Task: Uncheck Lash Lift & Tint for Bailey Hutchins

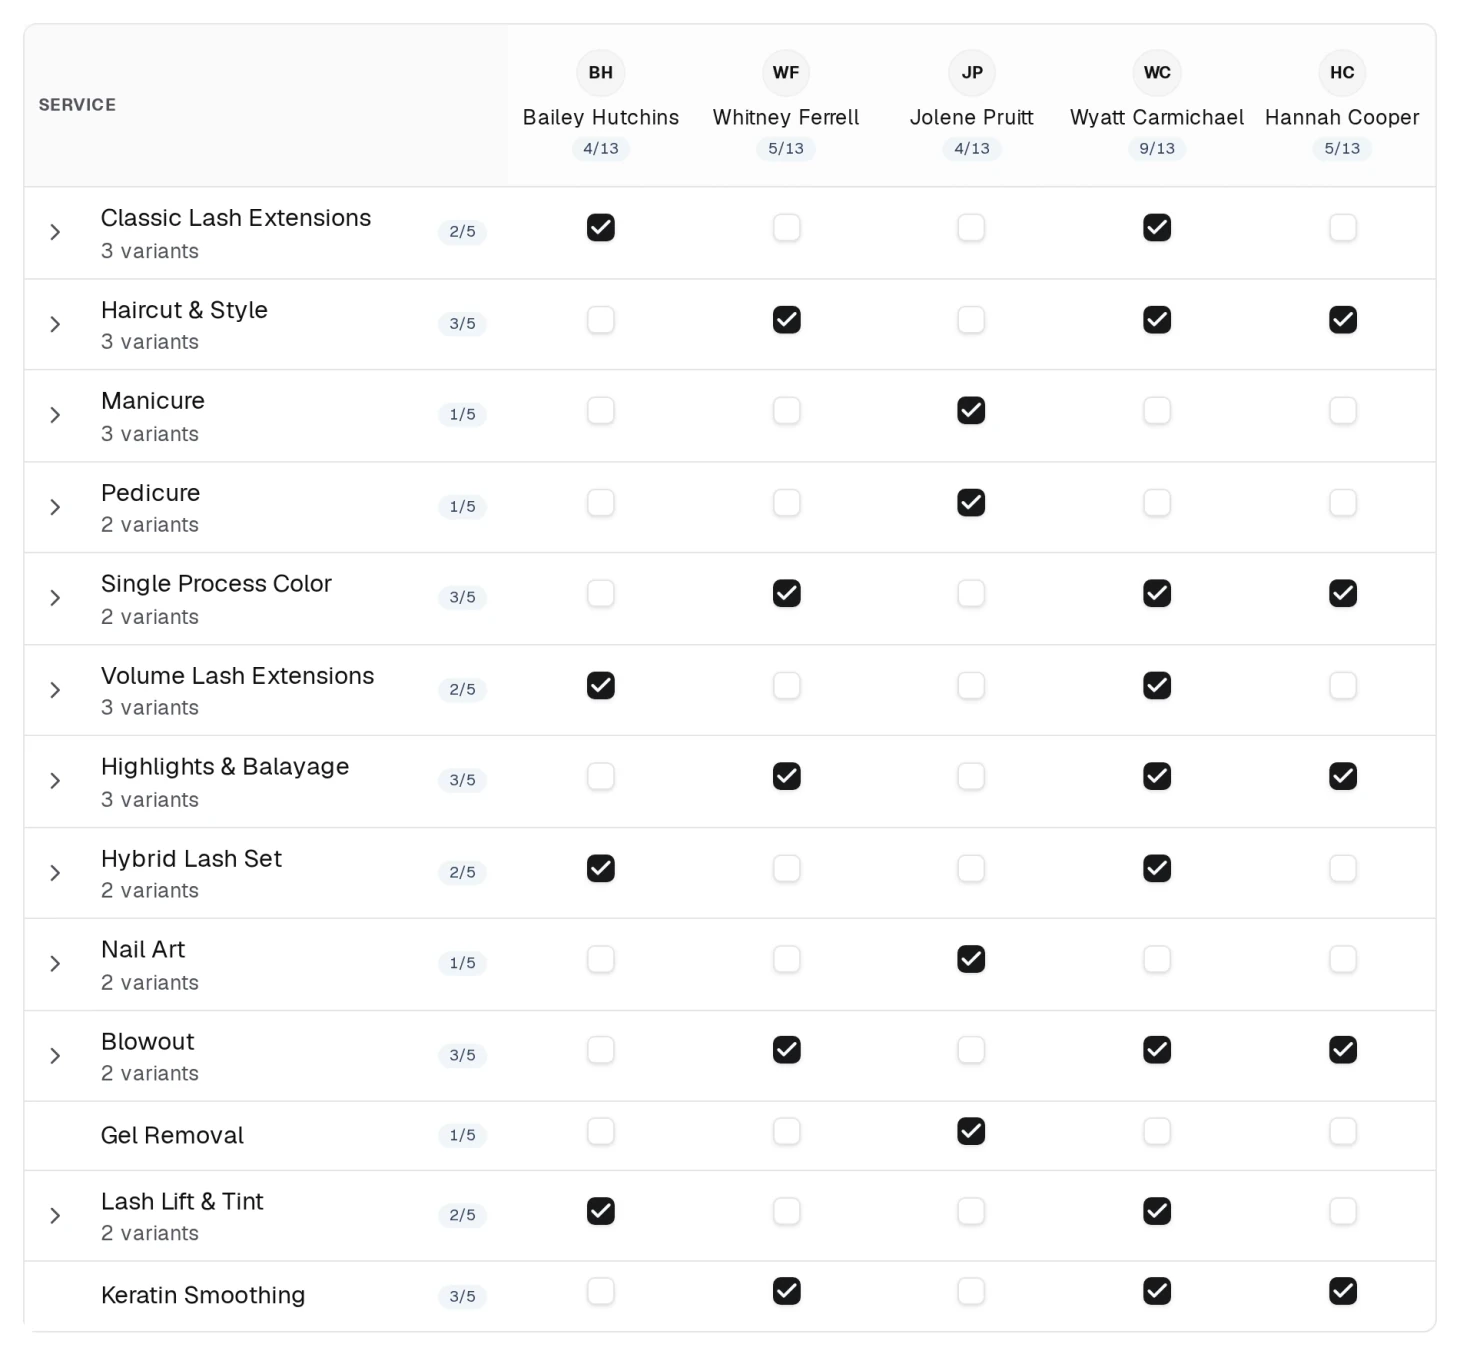Action: [x=601, y=1212]
